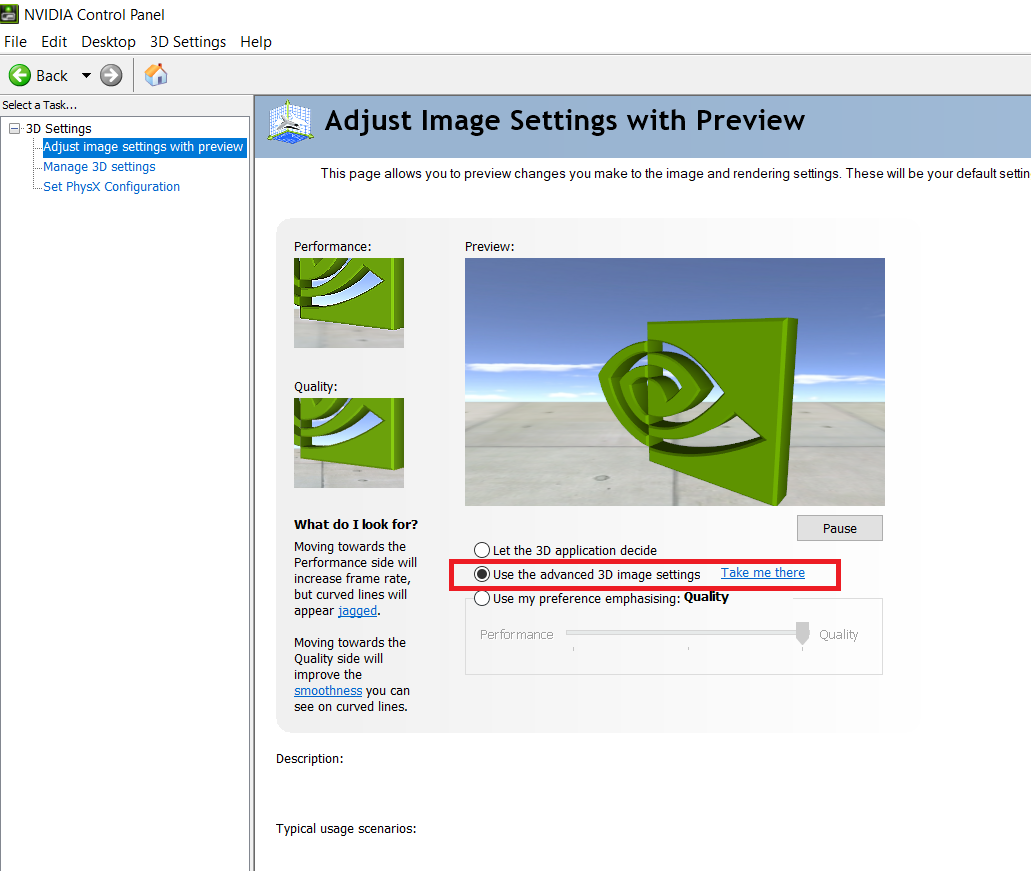Select Adjust image settings with preview
Image resolution: width=1031 pixels, height=871 pixels.
(143, 147)
